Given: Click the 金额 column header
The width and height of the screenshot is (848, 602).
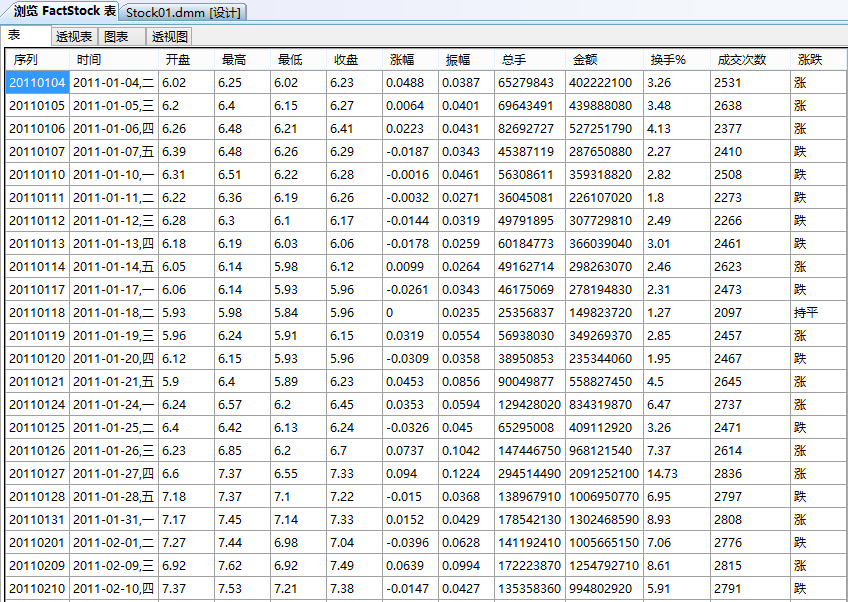Looking at the screenshot, I should point(605,59).
